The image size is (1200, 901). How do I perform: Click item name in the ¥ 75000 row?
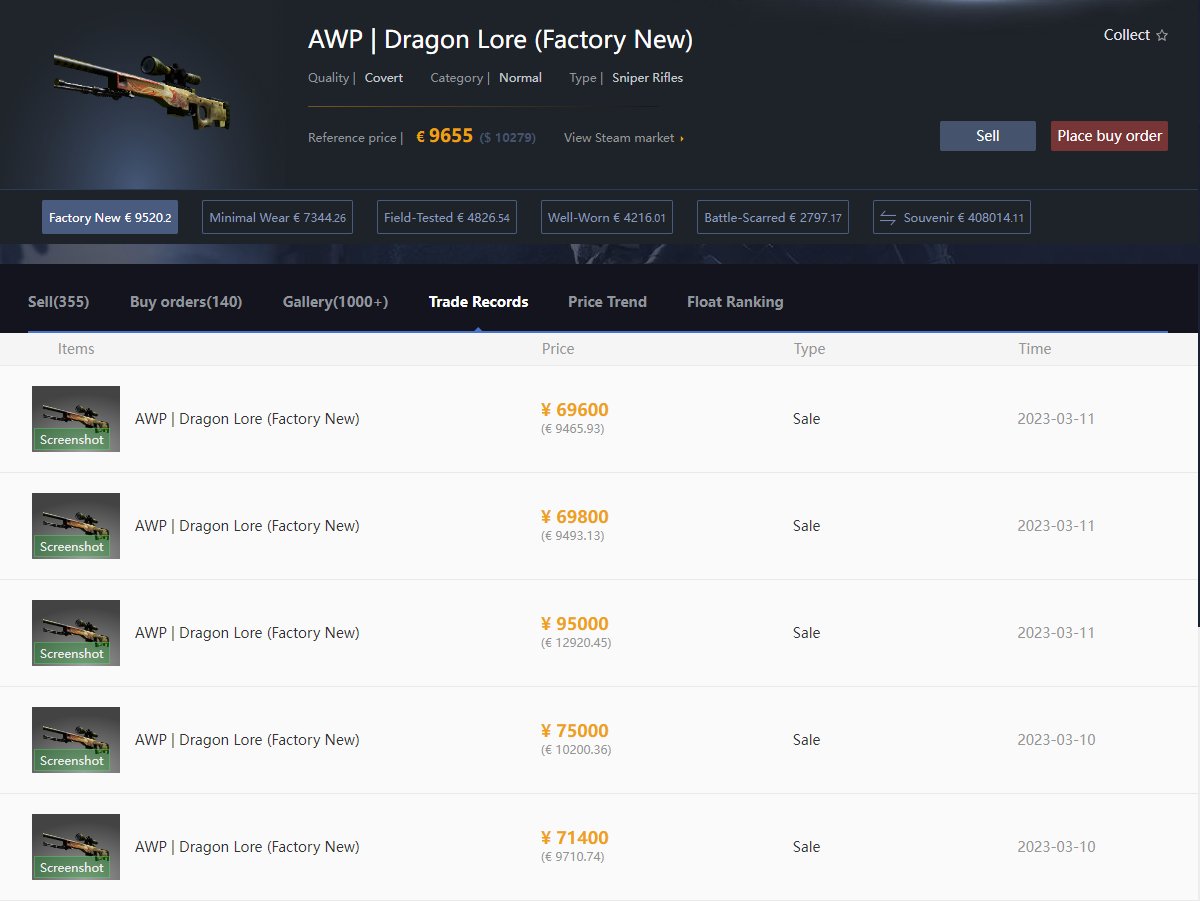tap(247, 740)
